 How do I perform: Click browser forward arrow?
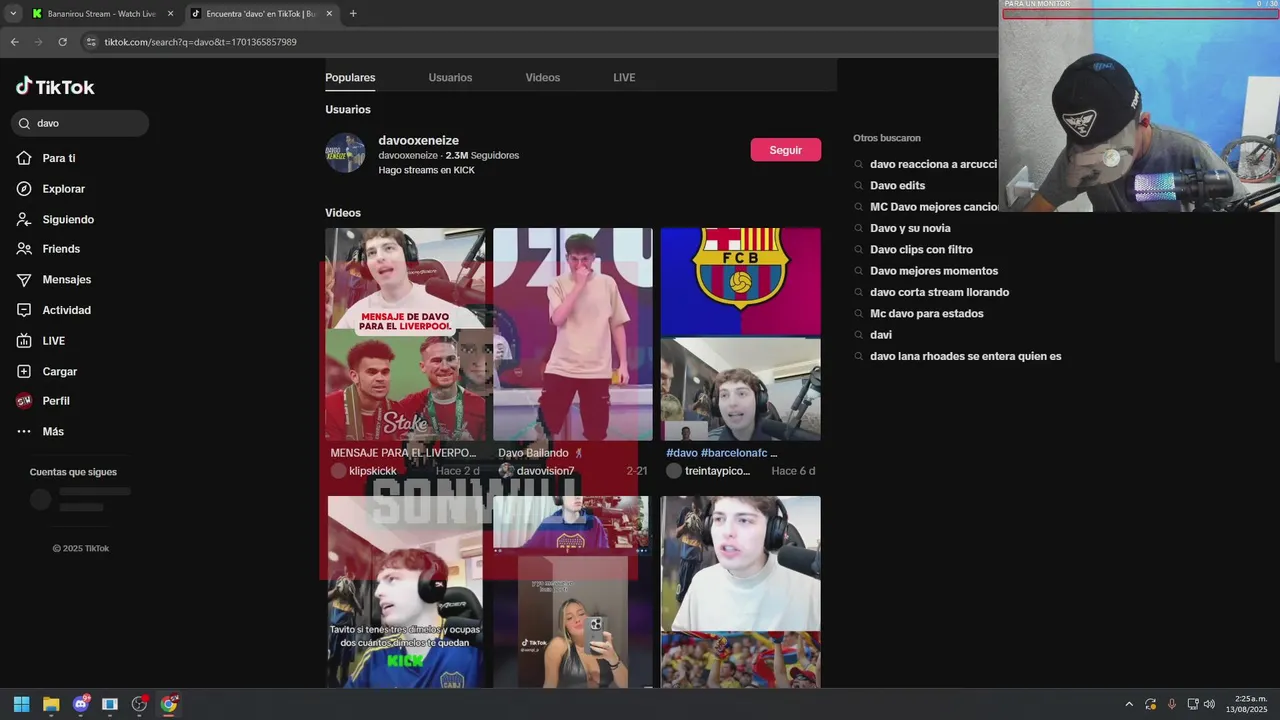pos(38,42)
